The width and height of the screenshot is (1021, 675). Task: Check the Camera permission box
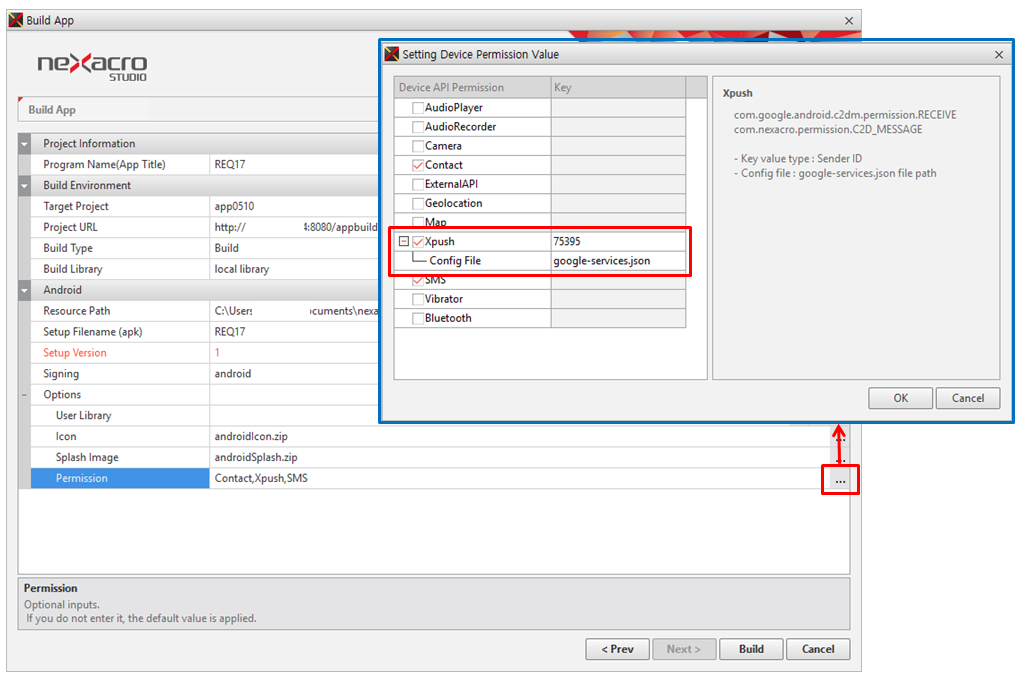[418, 146]
